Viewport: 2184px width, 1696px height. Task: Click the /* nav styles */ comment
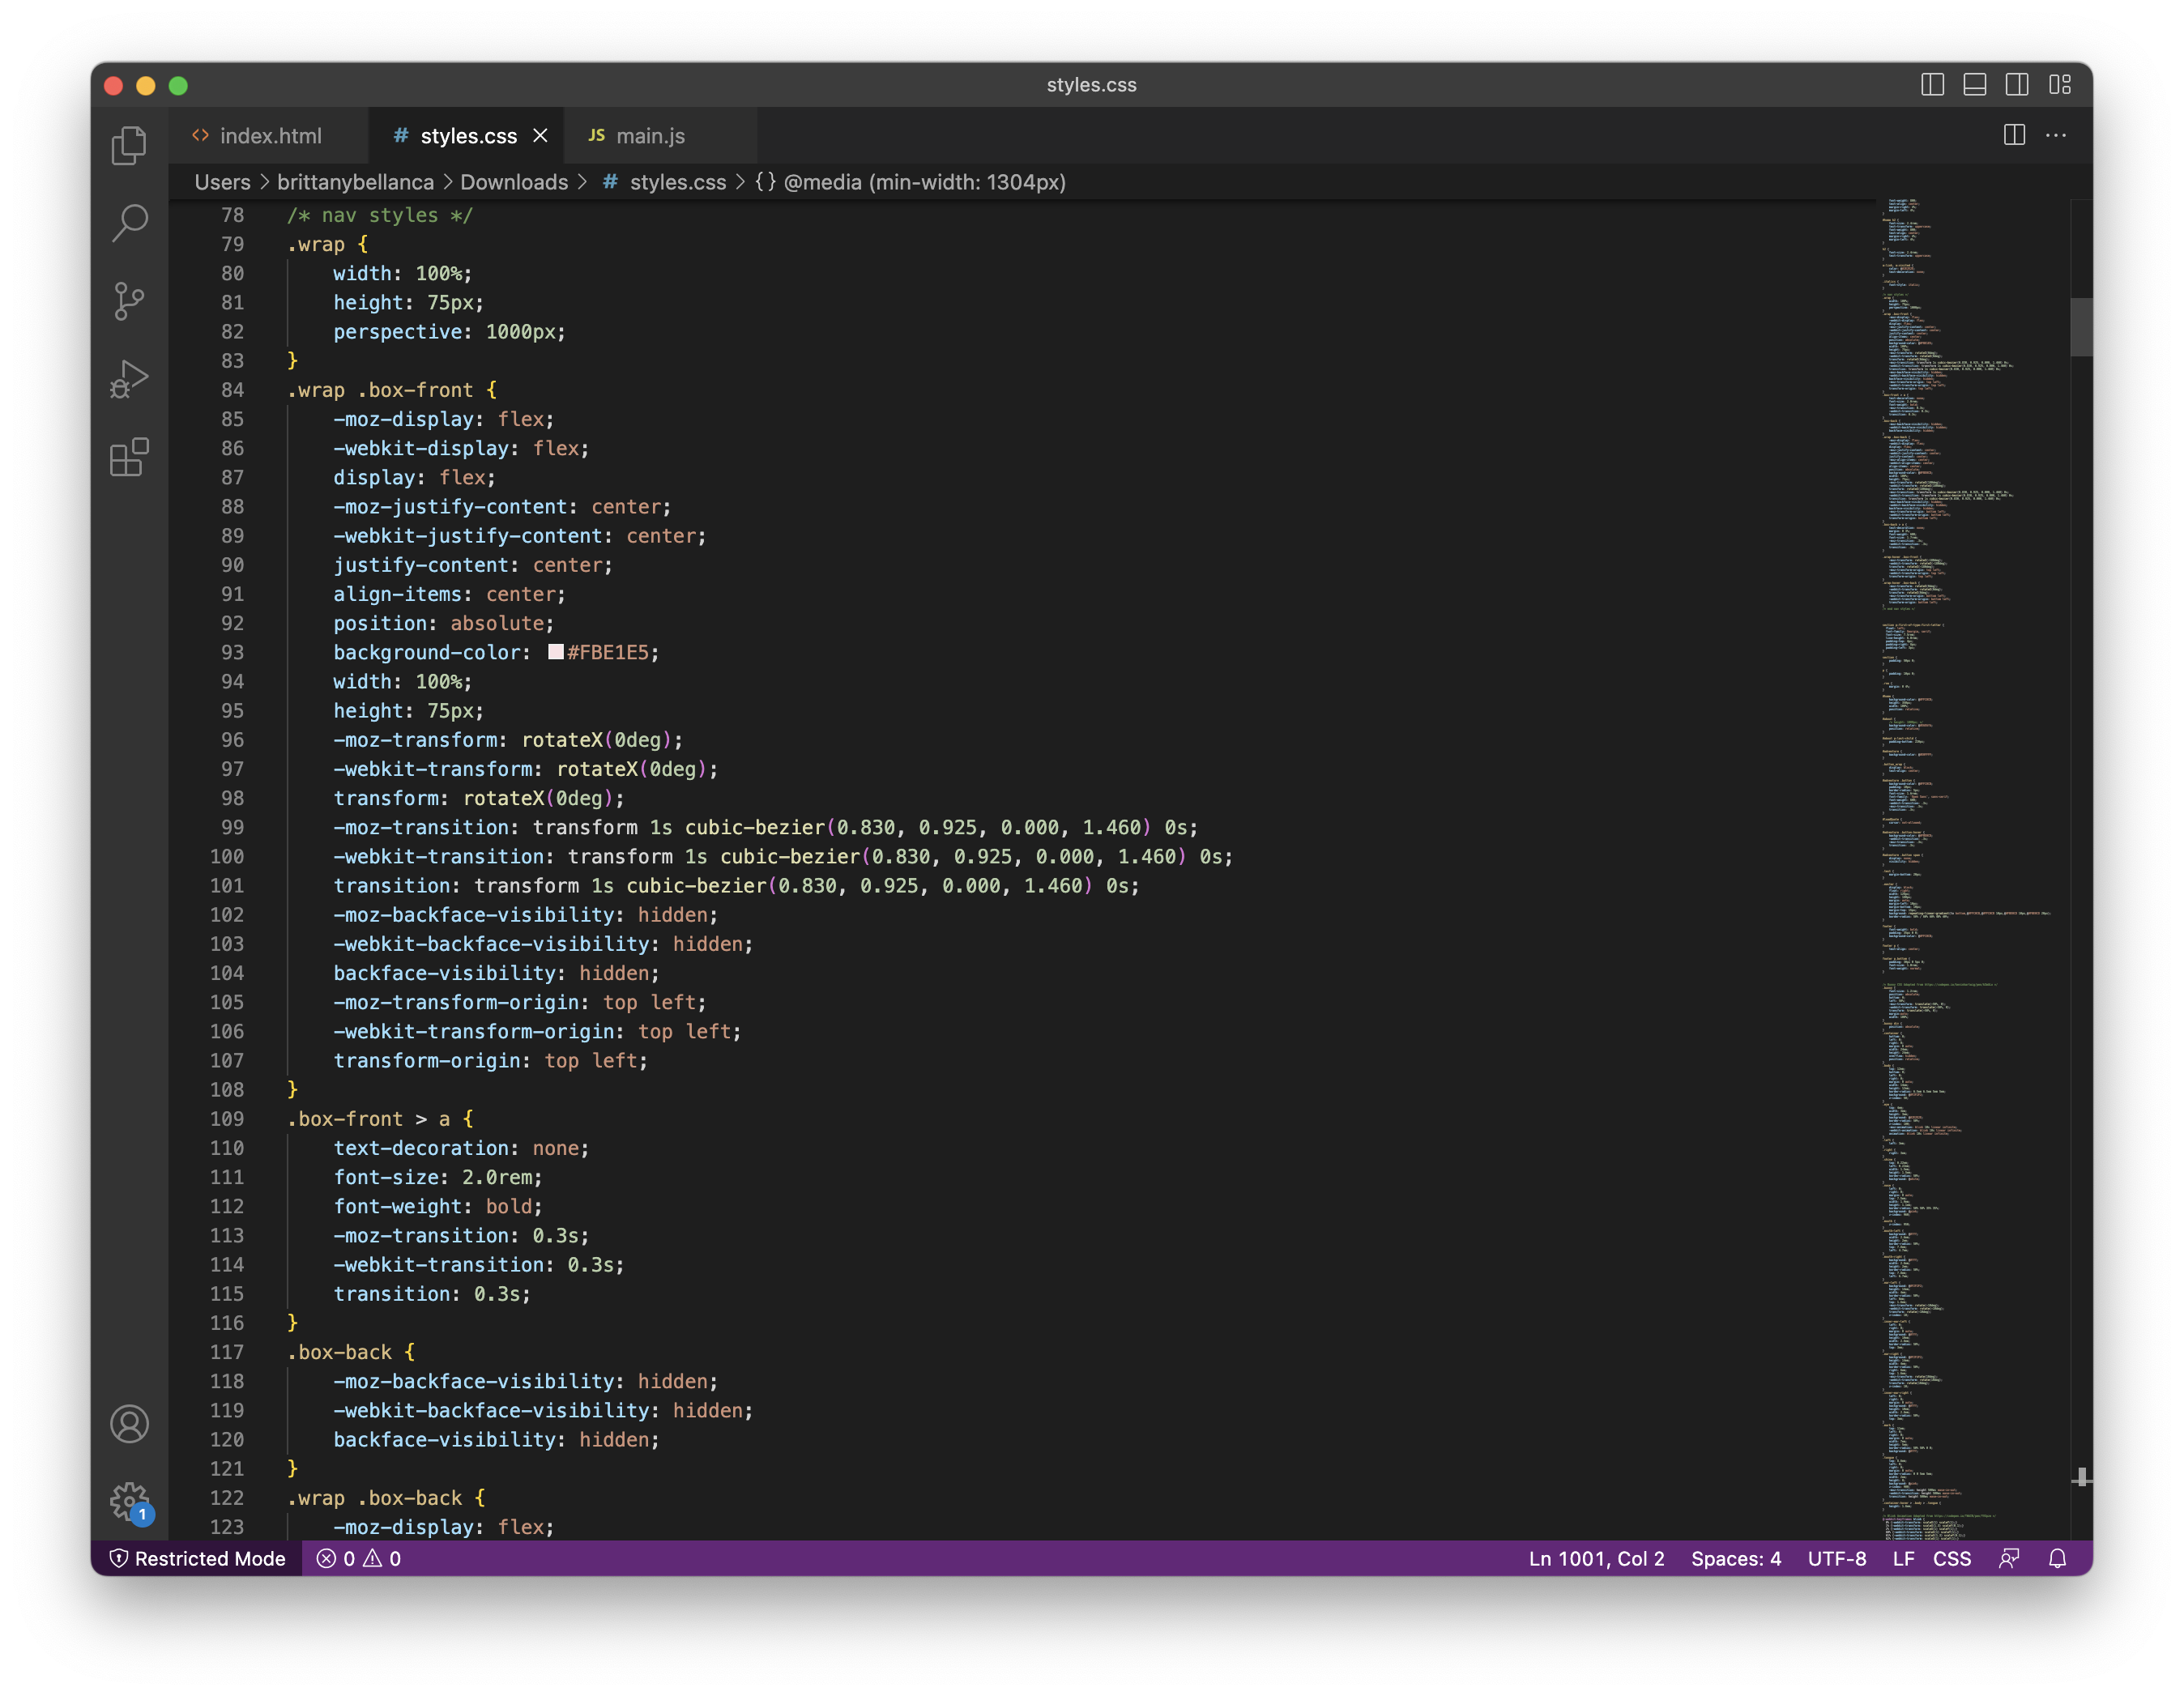tap(380, 215)
